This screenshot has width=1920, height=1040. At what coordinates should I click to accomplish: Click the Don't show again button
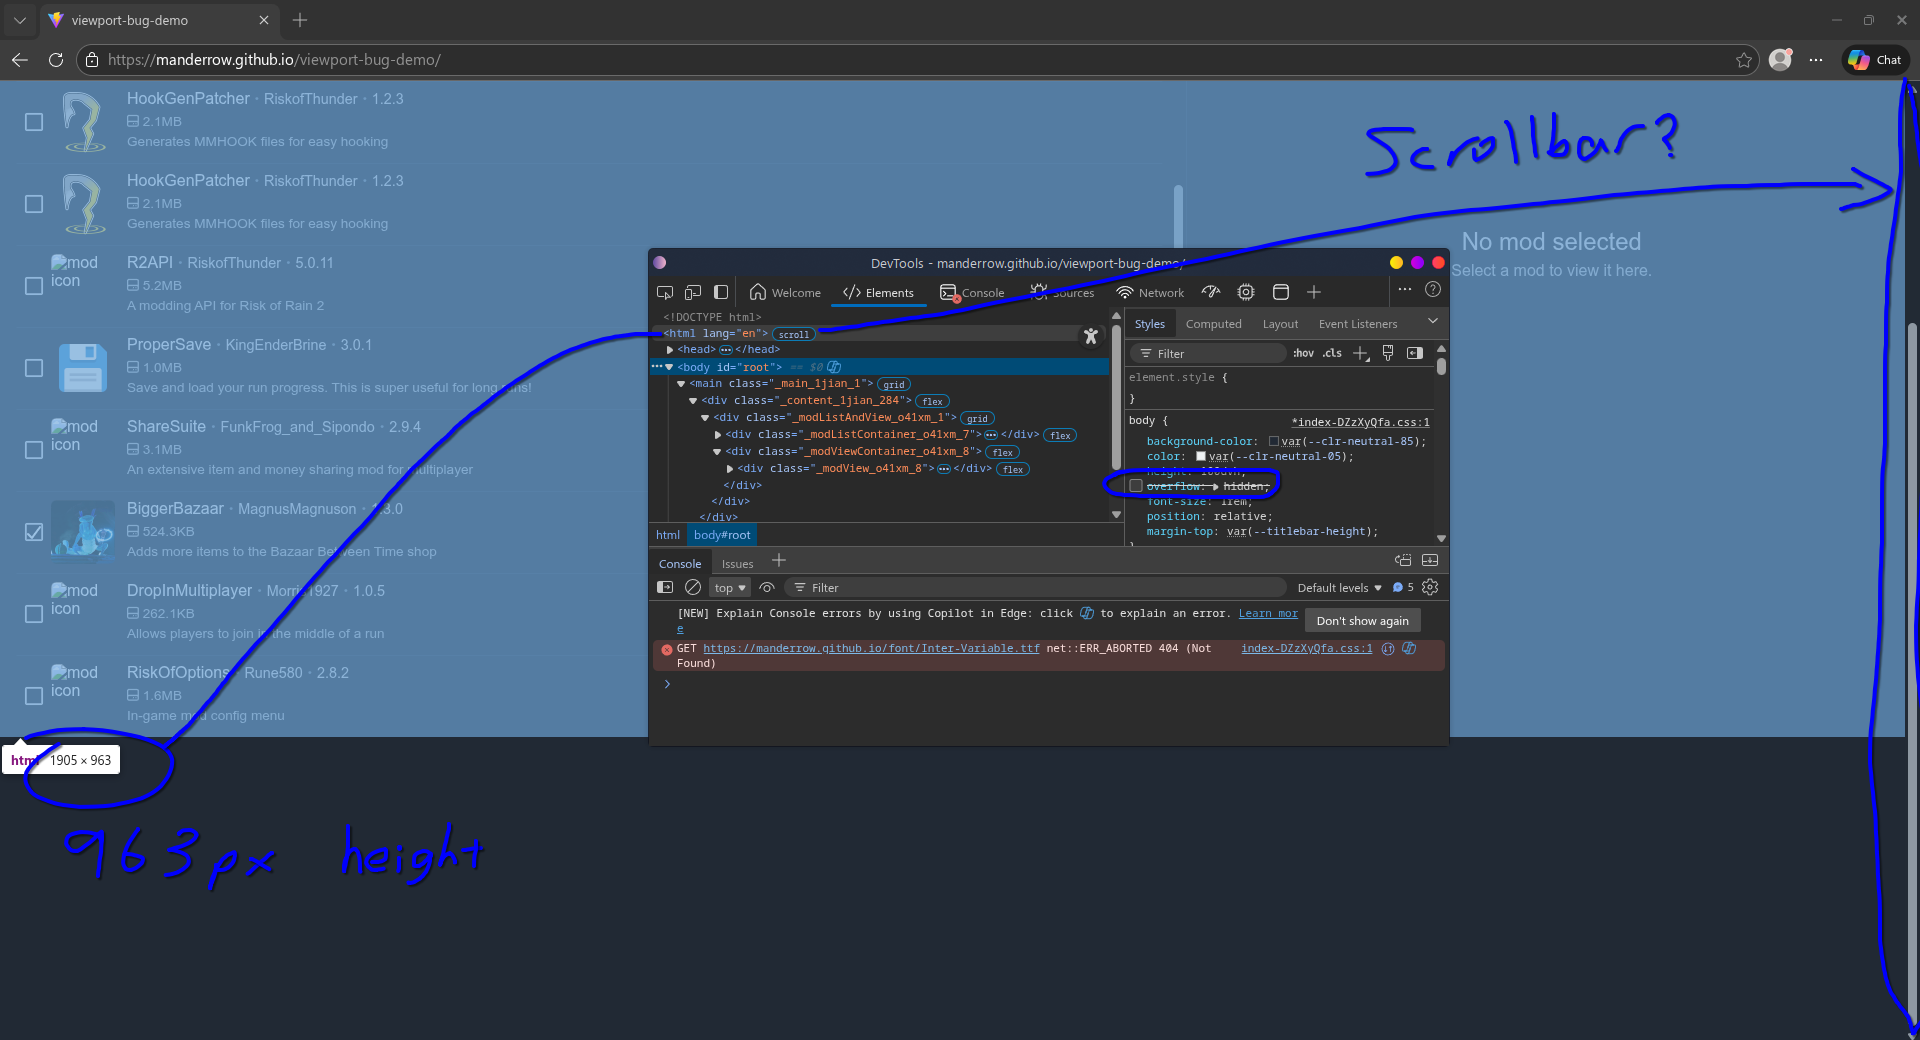pos(1362,621)
